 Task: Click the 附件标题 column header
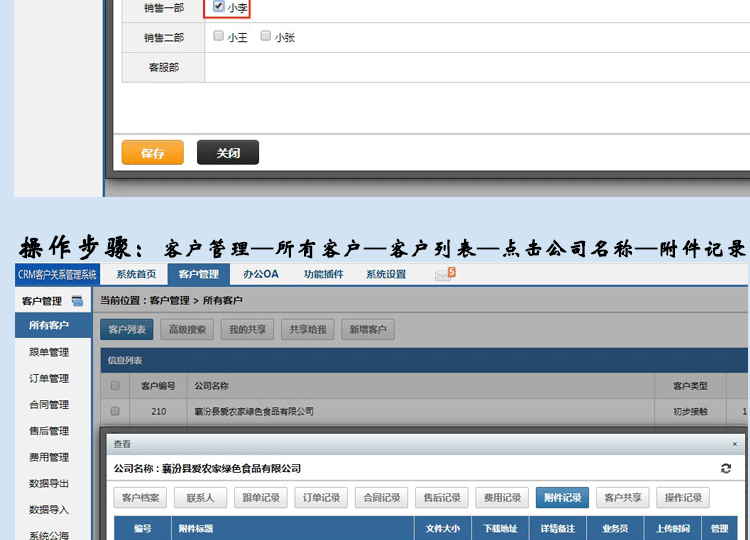[x=292, y=528]
